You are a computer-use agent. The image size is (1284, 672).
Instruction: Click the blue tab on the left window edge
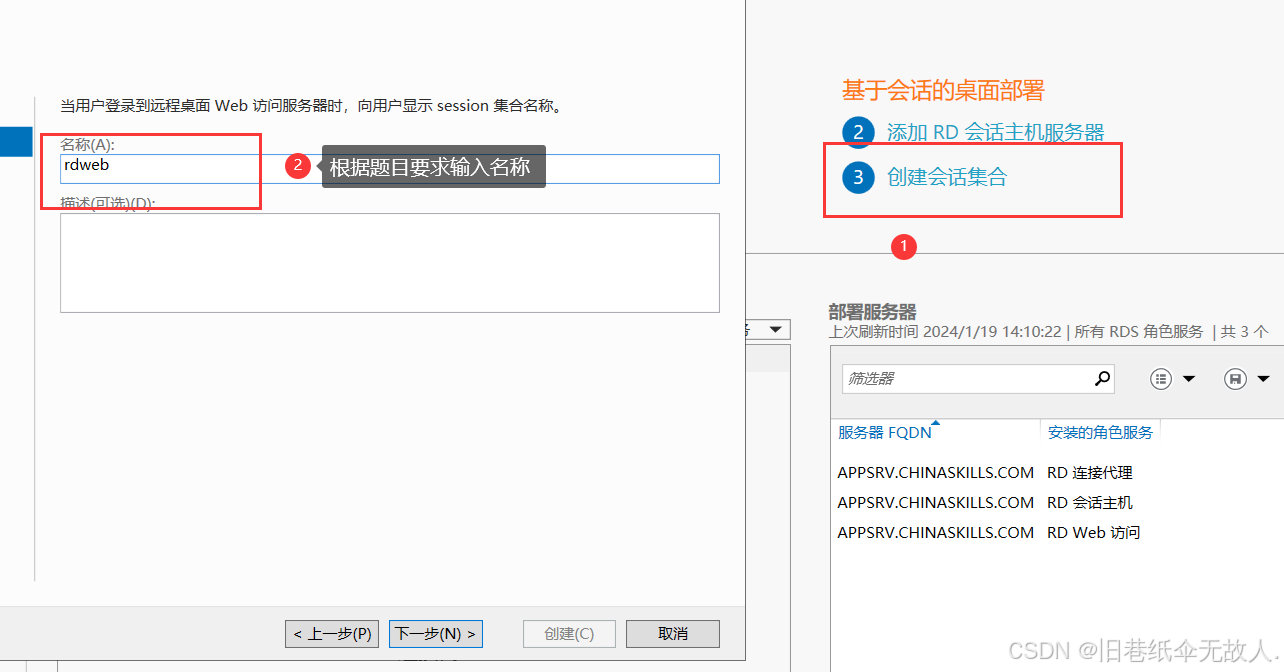(16, 141)
